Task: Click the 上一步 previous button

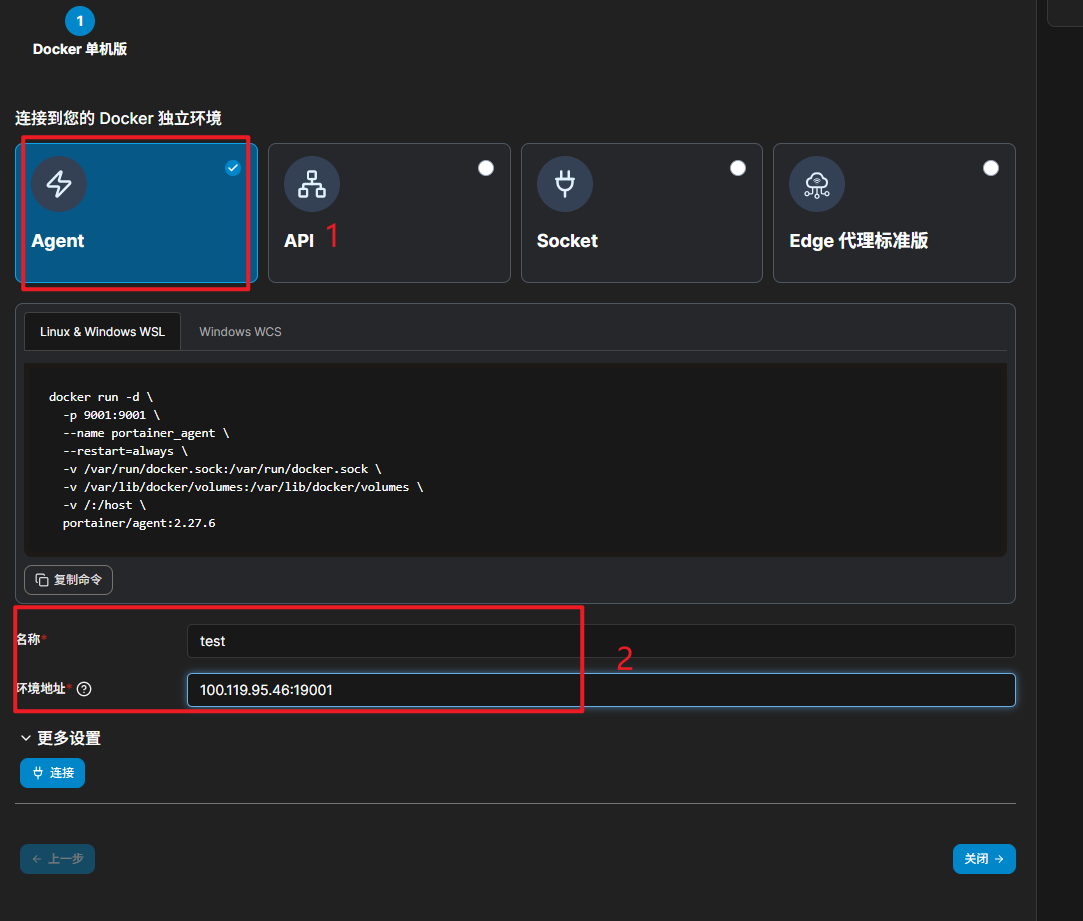Action: [x=57, y=859]
